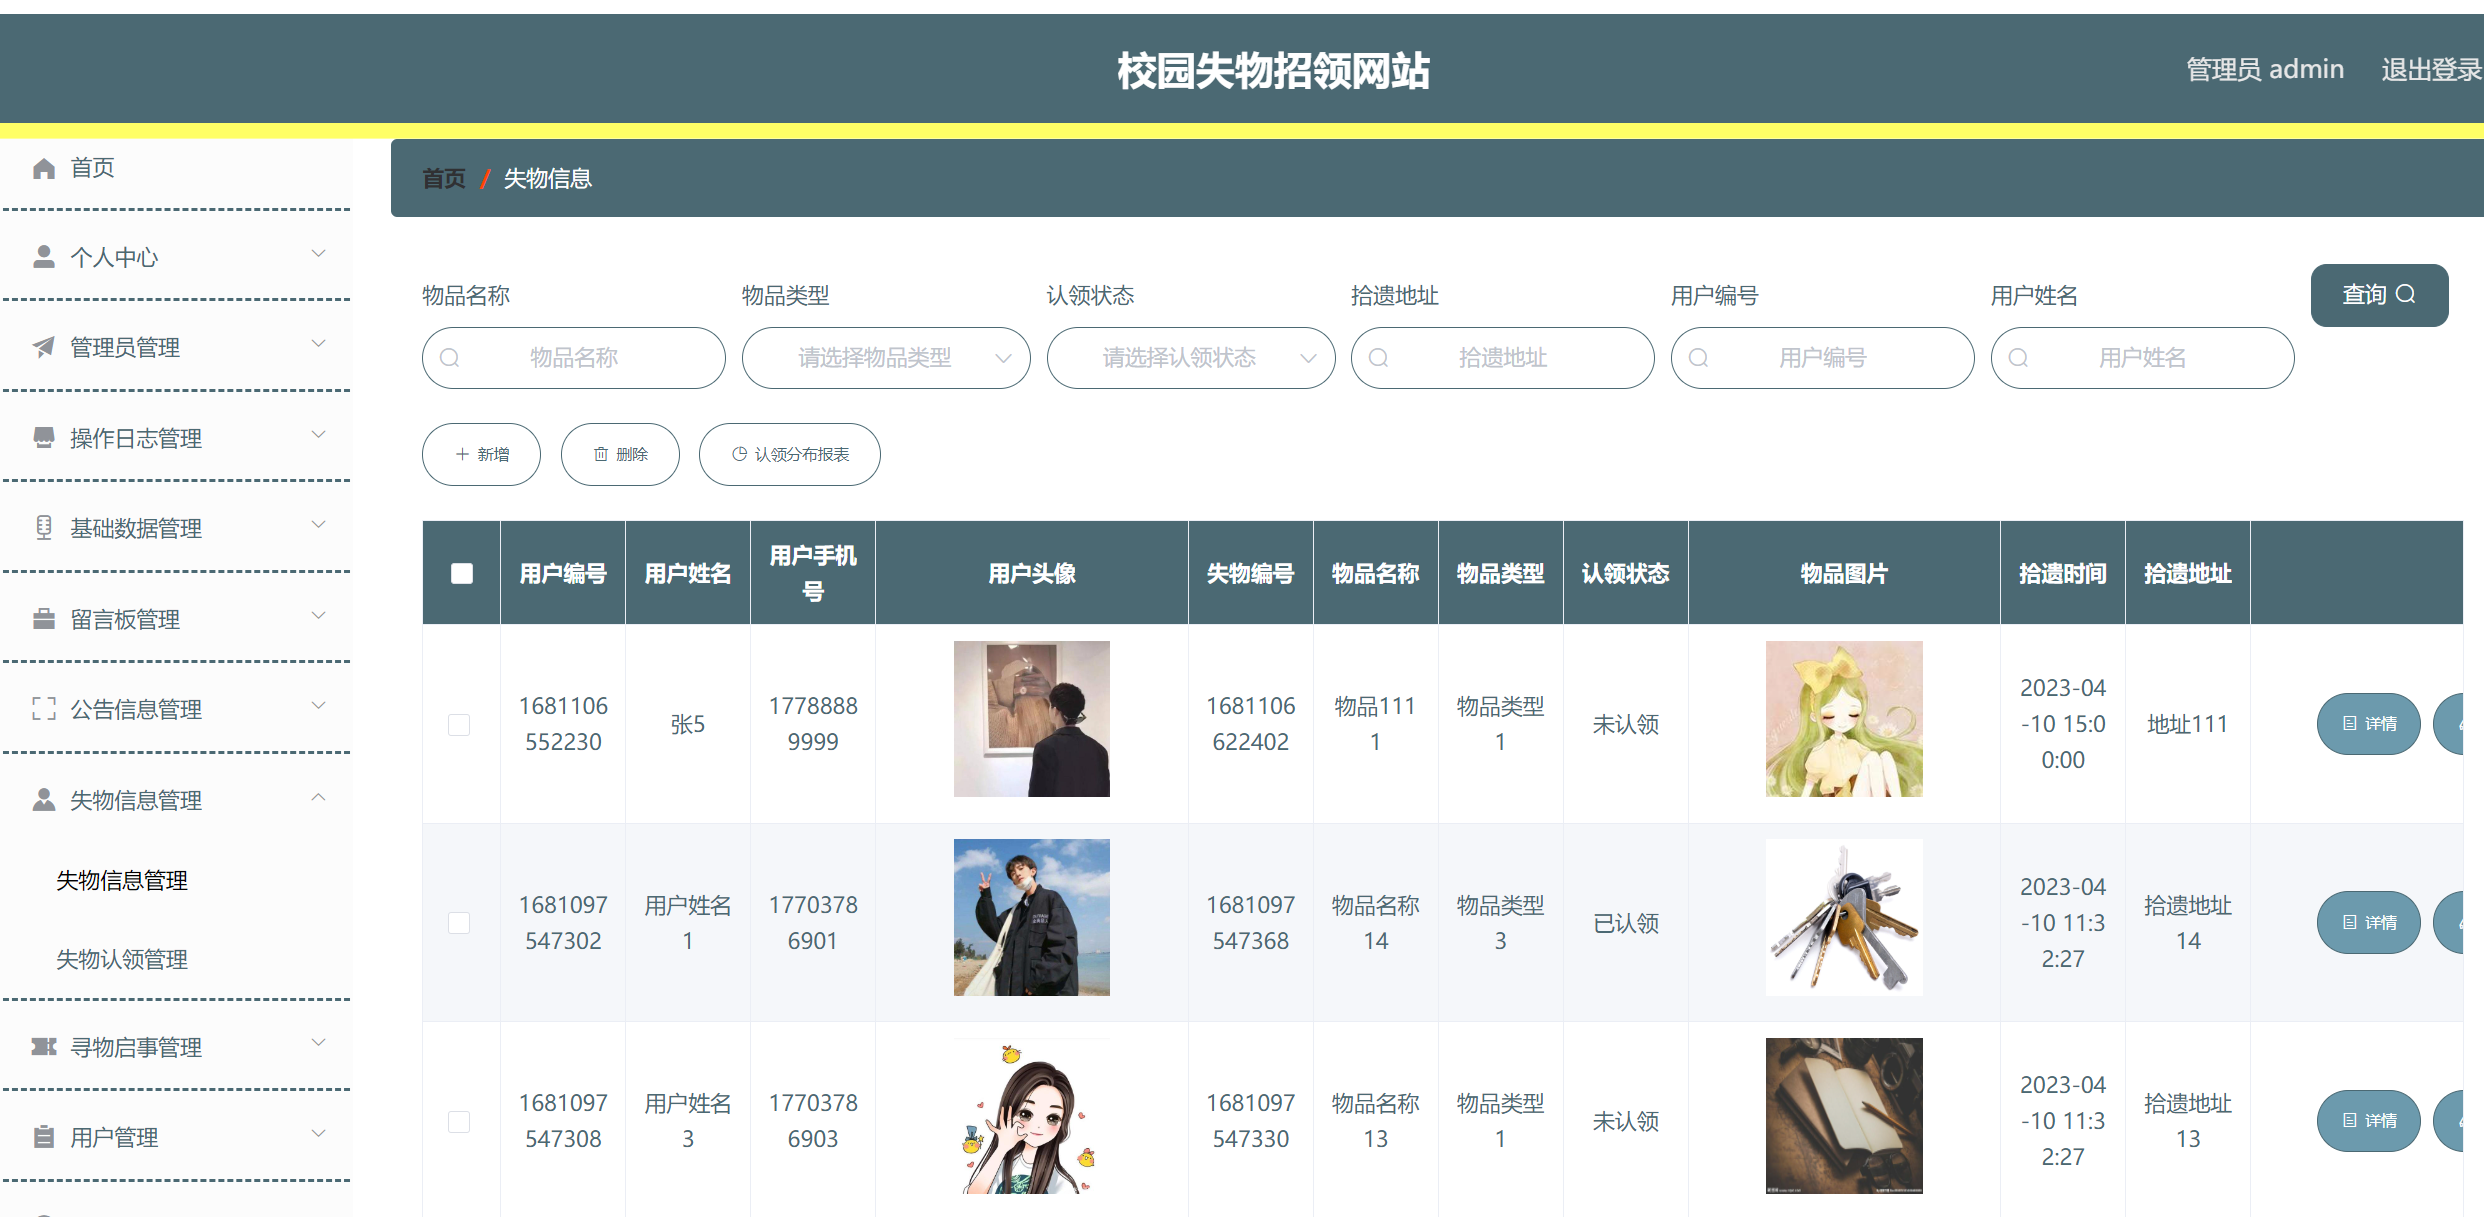The image size is (2484, 1217).
Task: Toggle the select-all checkbox in table header
Action: click(x=461, y=573)
